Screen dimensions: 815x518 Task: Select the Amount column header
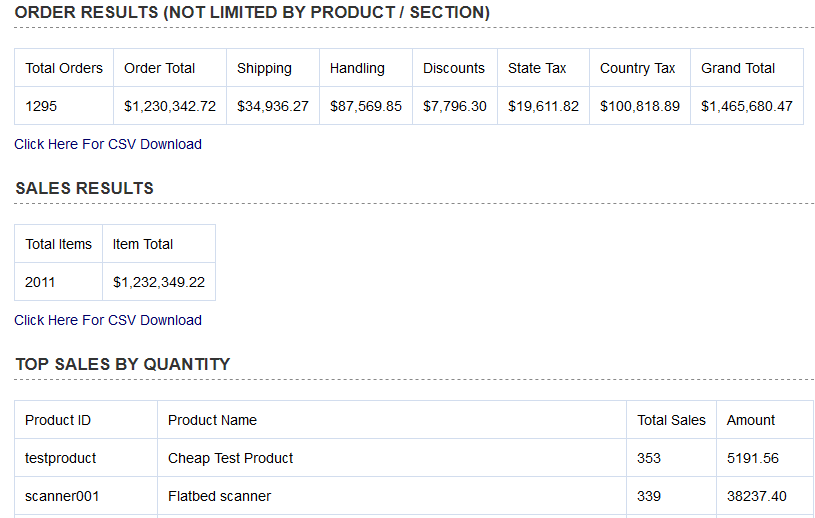coord(751,420)
